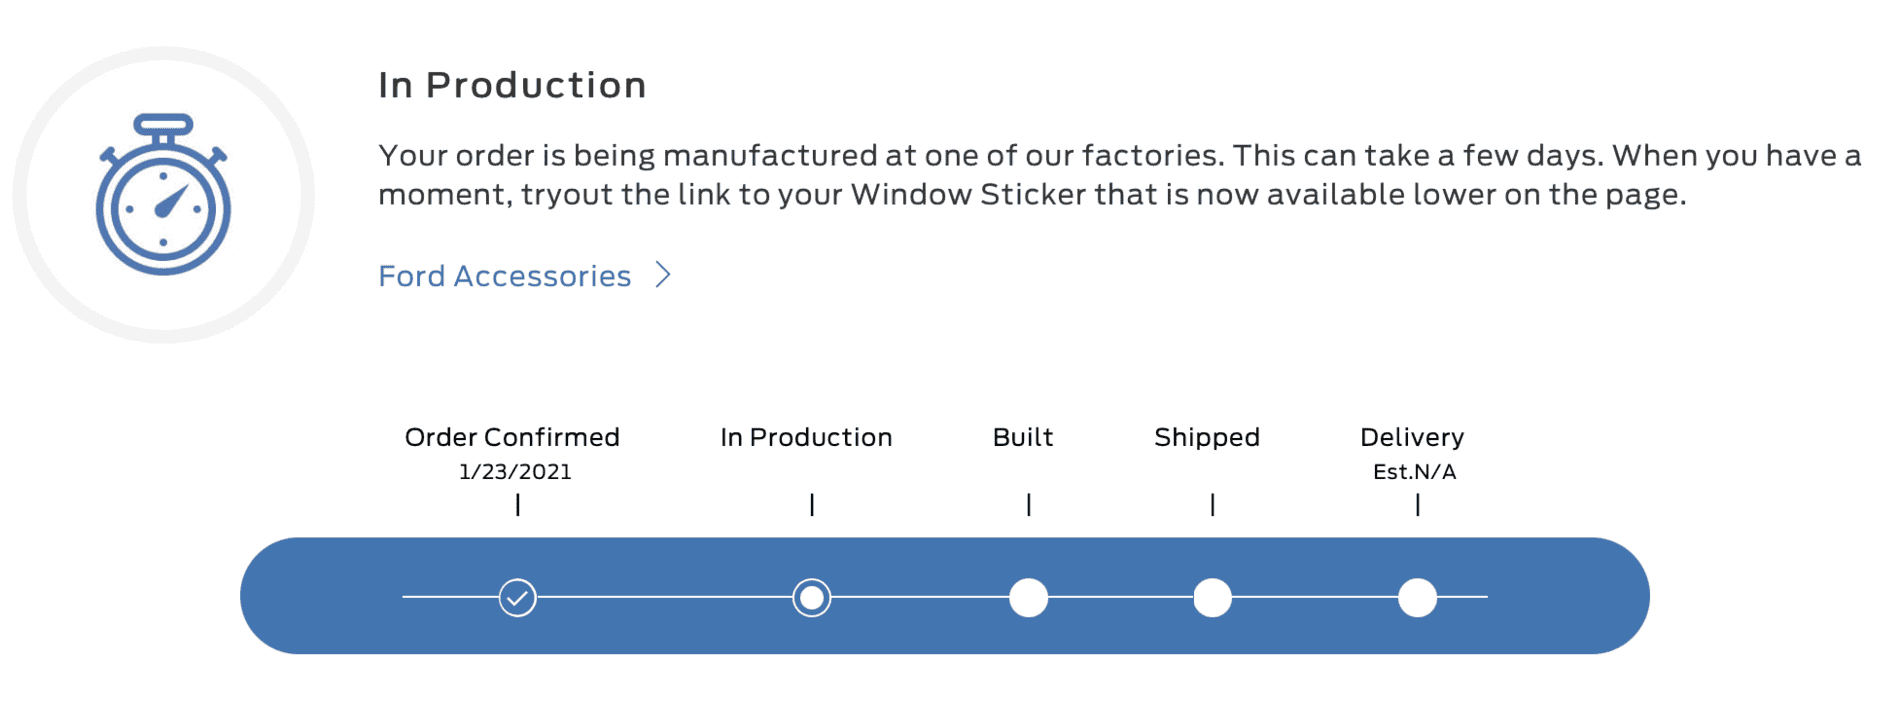Click the Order Confirmed step label

[512, 437]
